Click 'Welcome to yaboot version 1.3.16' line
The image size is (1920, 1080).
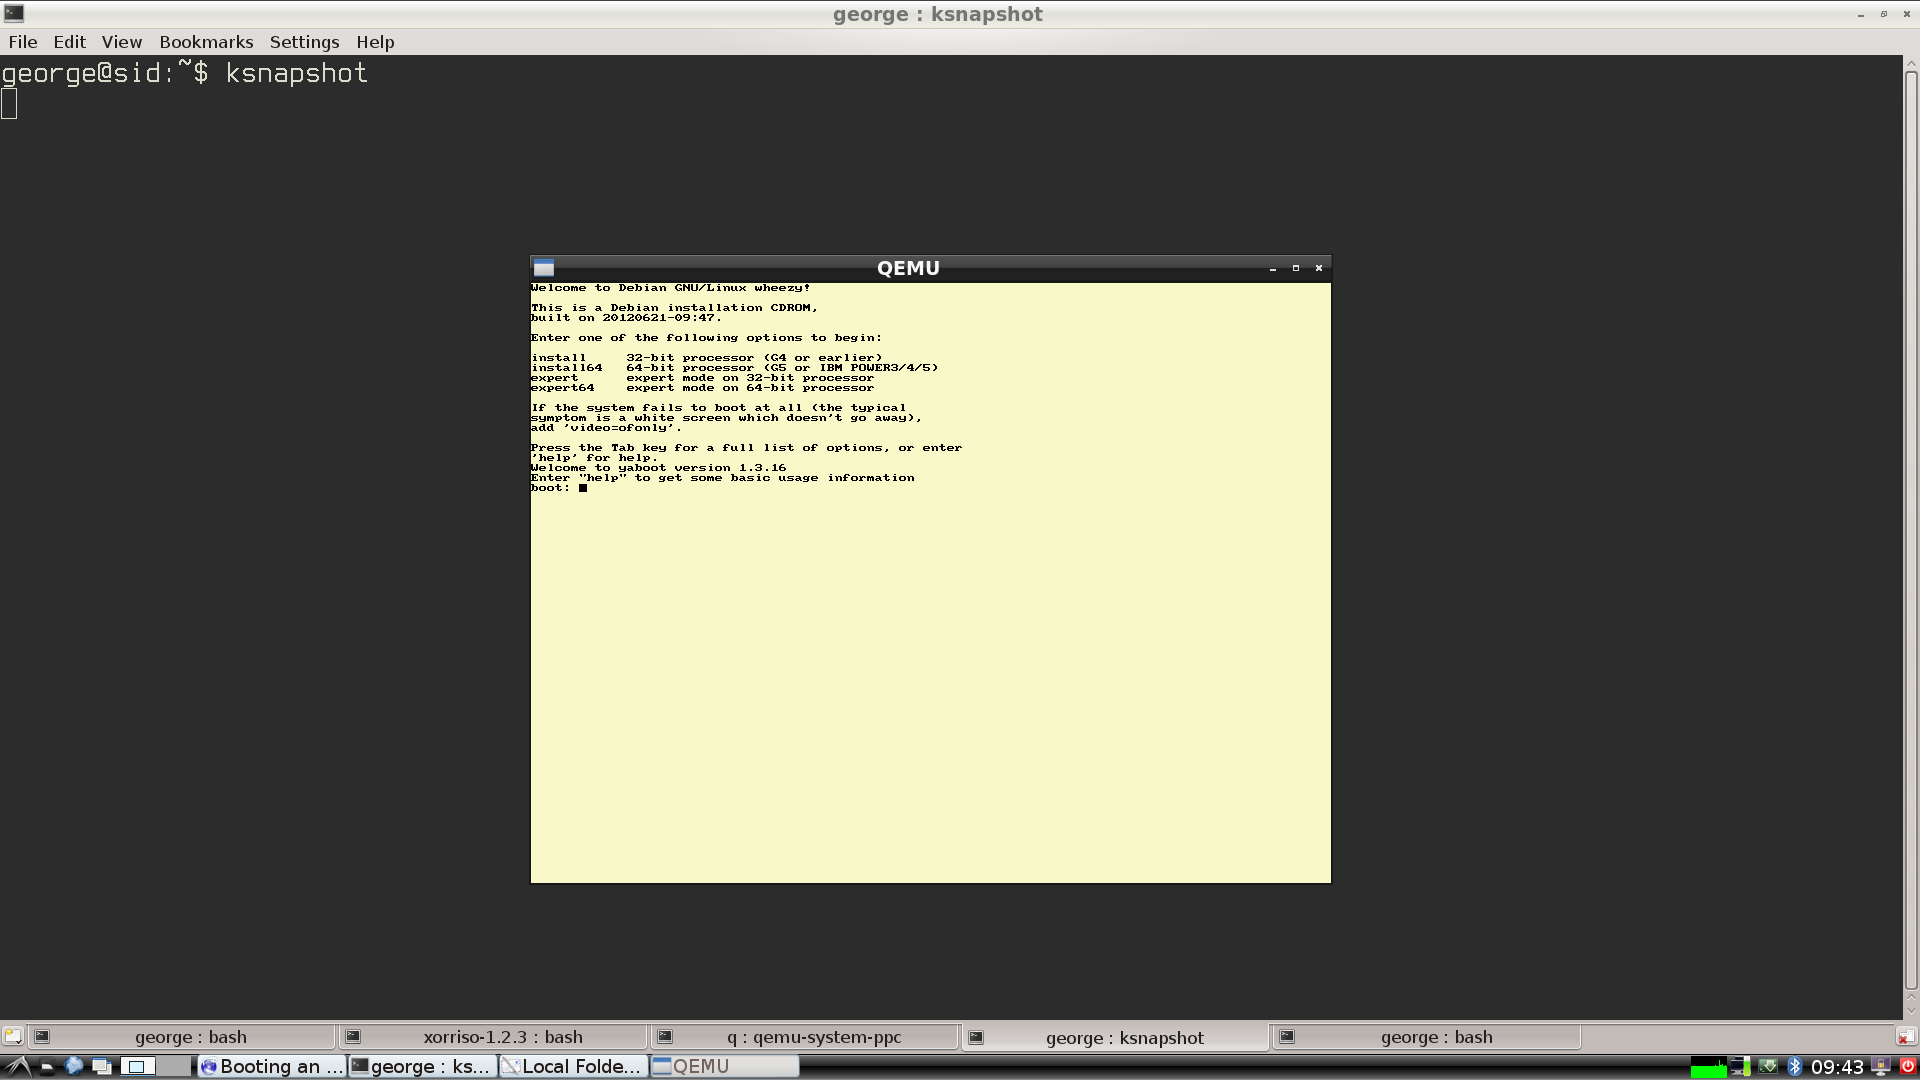[658, 468]
